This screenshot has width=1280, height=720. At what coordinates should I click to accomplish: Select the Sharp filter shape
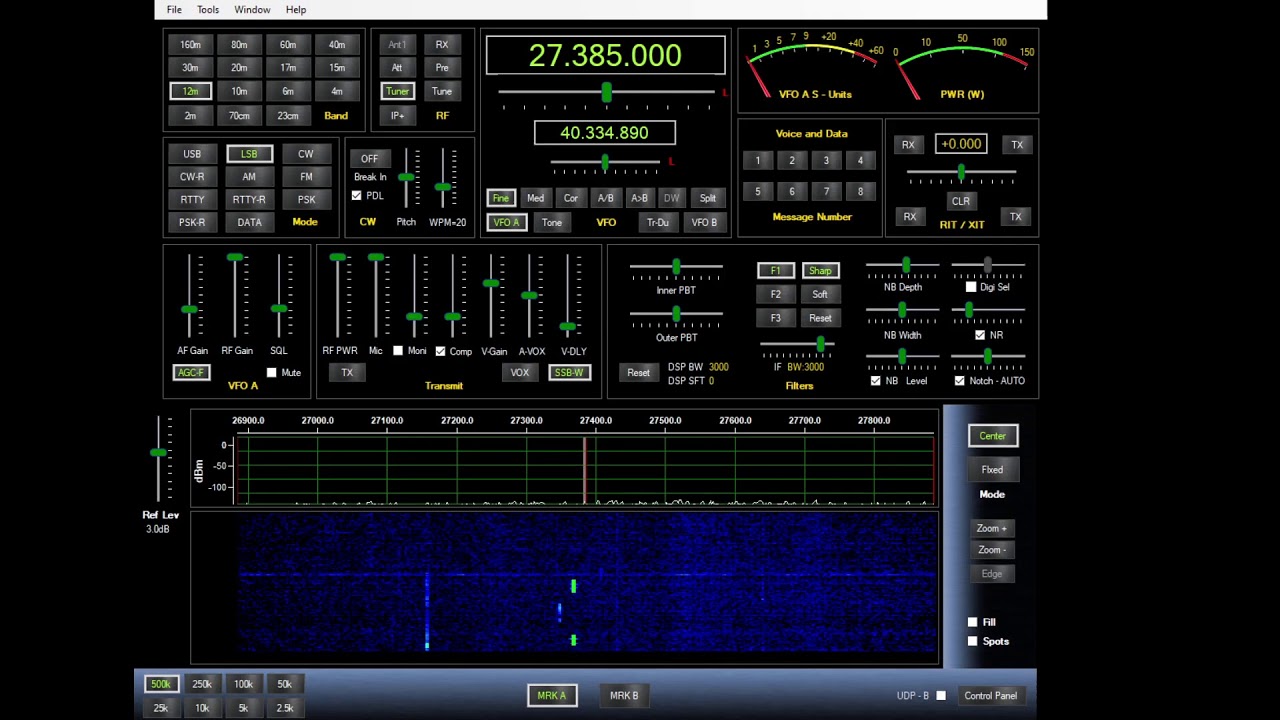point(820,271)
